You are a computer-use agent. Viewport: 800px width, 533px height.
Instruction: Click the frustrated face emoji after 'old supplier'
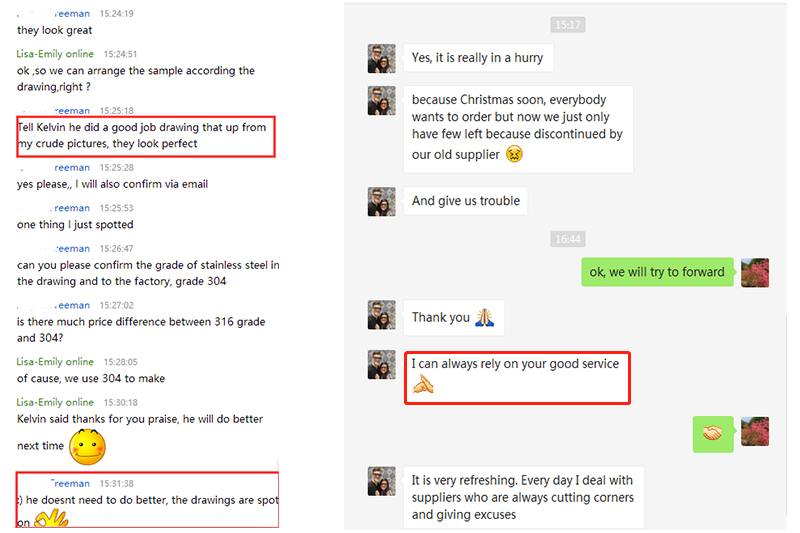514,154
